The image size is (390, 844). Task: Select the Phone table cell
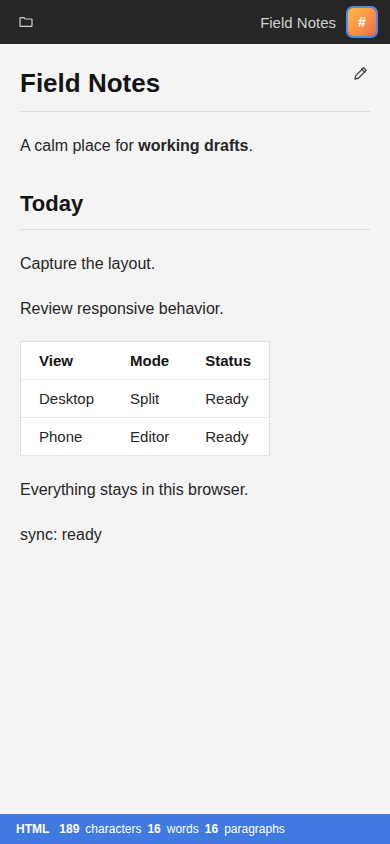pyautogui.click(x=61, y=437)
